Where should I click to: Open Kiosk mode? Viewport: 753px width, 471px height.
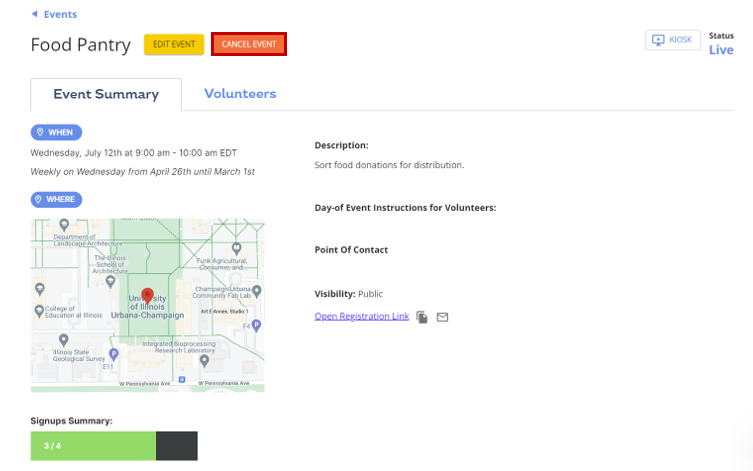pyautogui.click(x=672, y=40)
